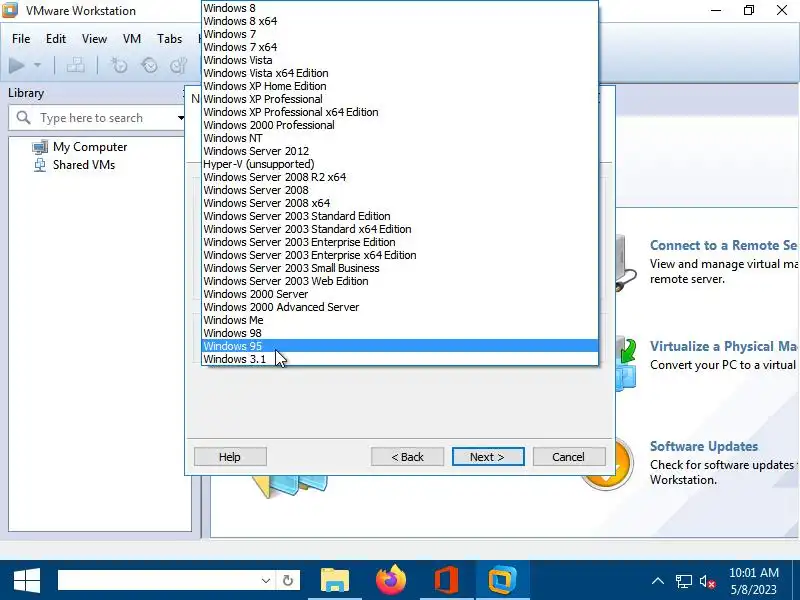Select My Computer in the library tree
Screen dimensions: 800x600
point(90,147)
